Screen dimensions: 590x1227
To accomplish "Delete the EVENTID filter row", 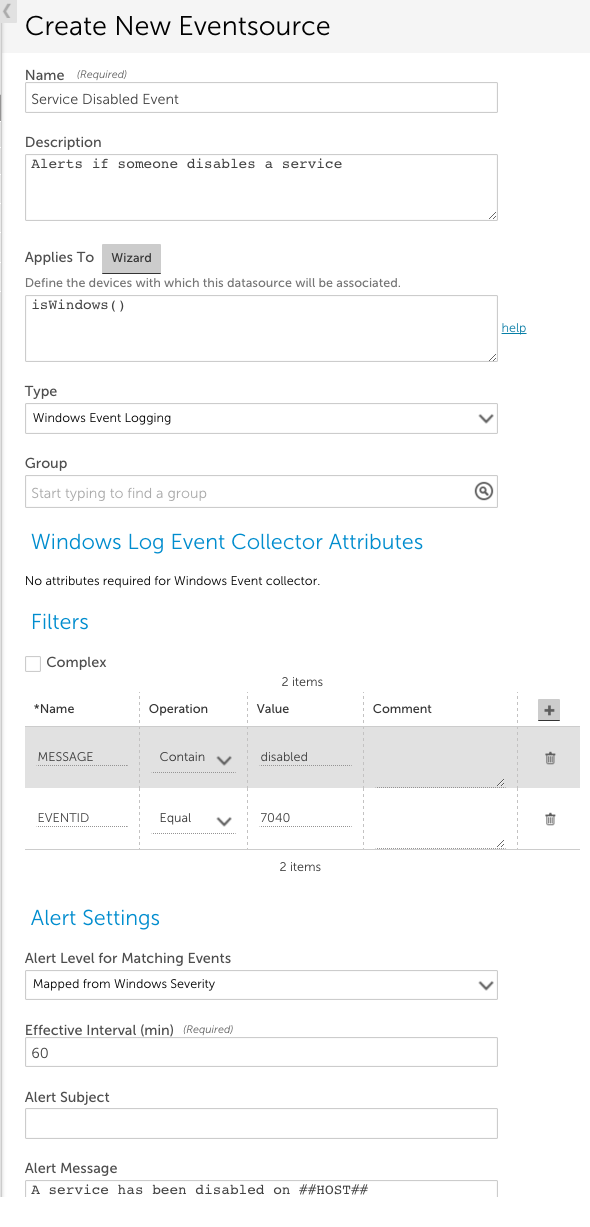I will click(550, 819).
